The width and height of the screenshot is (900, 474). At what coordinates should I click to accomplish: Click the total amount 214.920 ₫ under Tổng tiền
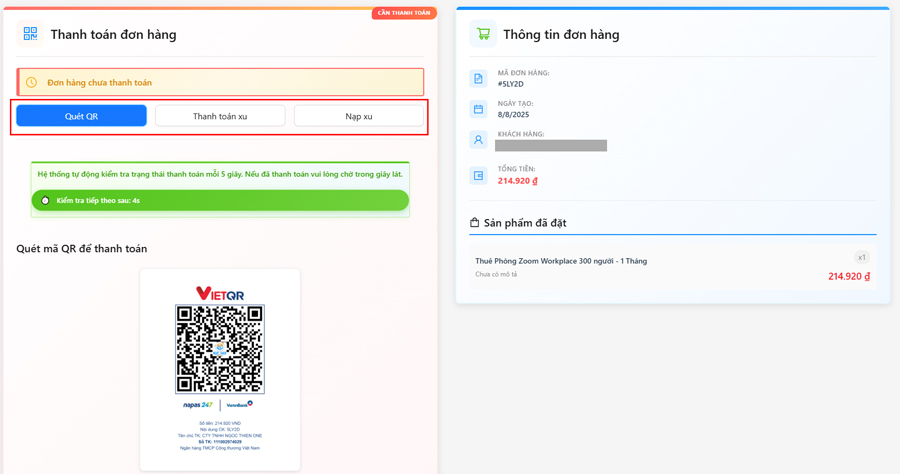pos(518,181)
